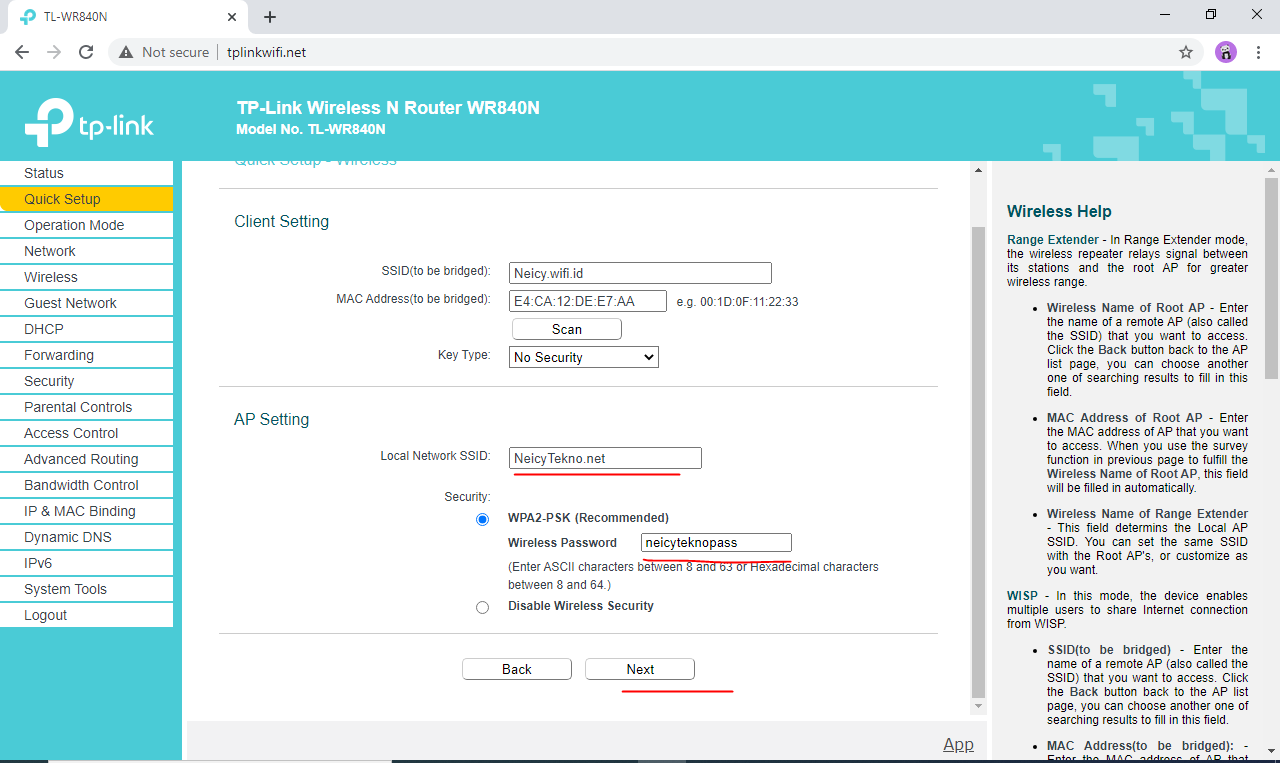Screen dimensions: 1280x763
Task: Open the DHCP menu
Action: tap(86, 329)
